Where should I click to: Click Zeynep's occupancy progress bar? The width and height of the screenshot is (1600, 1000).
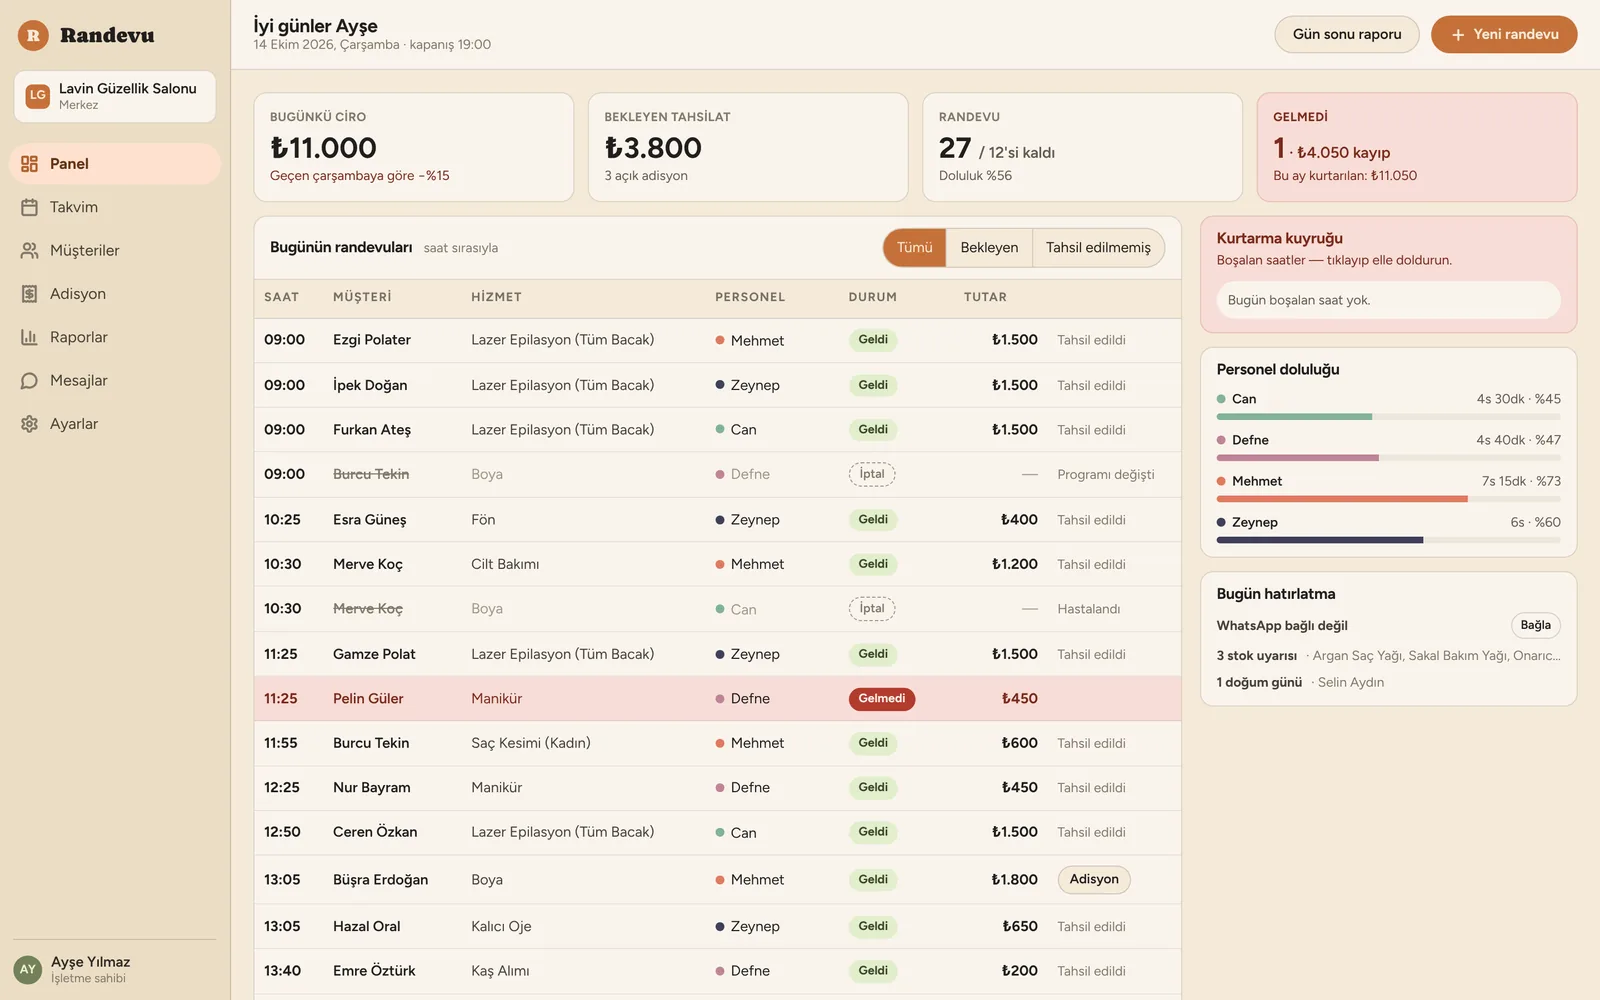pos(1388,540)
